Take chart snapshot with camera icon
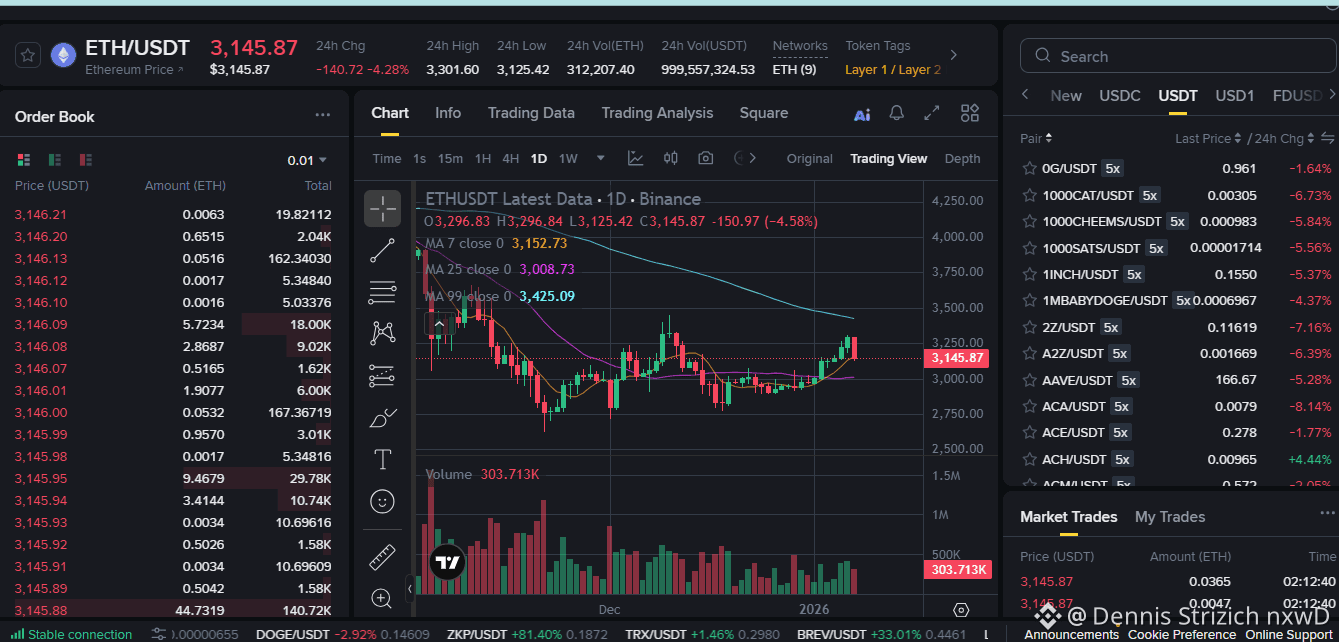This screenshot has height=642, width=1339. tap(706, 158)
